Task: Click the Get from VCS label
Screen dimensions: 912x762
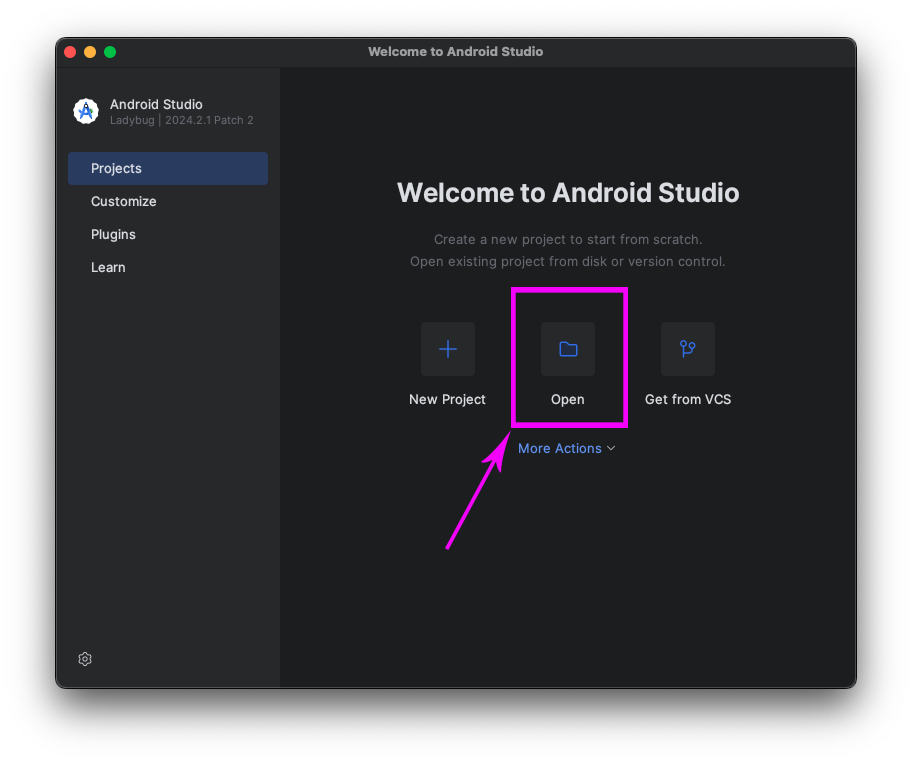Action: [x=687, y=400]
